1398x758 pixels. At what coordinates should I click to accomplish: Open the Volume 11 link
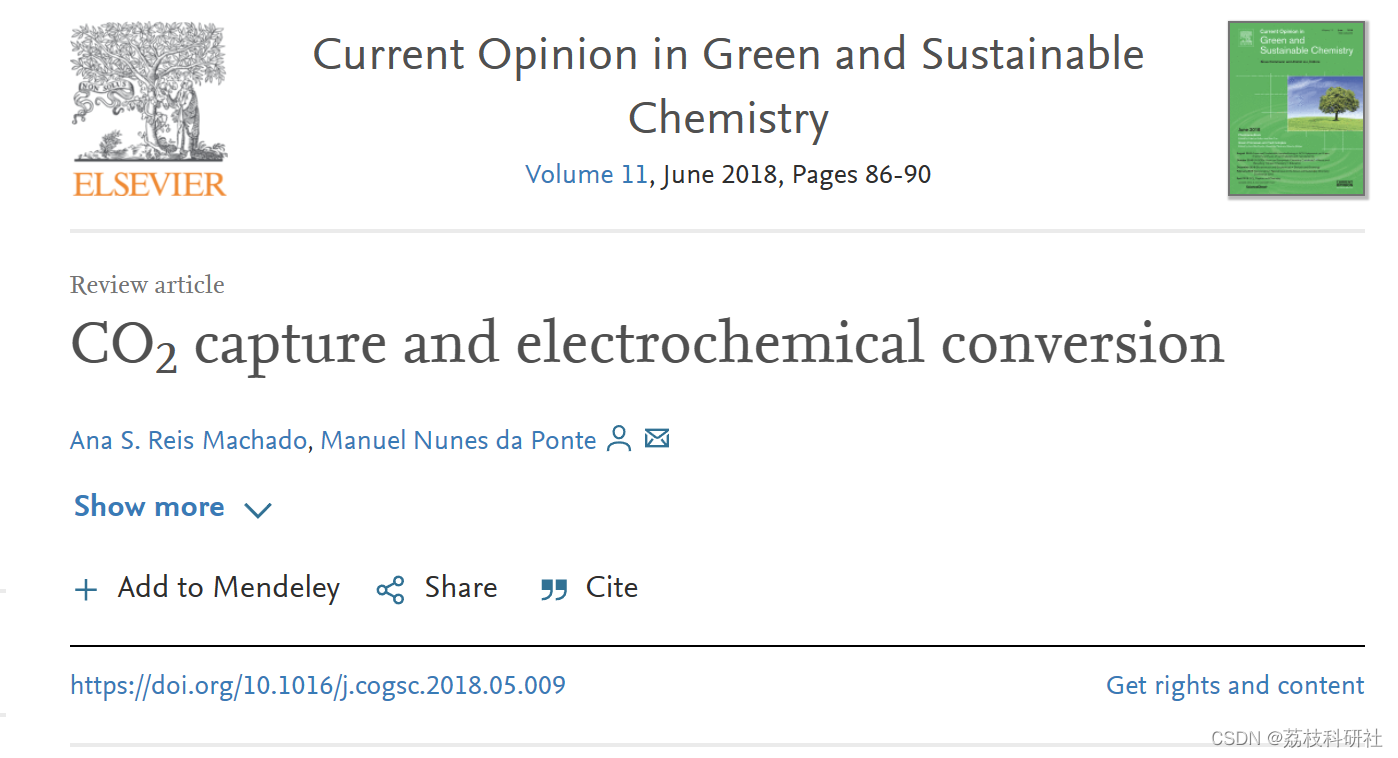click(x=586, y=175)
